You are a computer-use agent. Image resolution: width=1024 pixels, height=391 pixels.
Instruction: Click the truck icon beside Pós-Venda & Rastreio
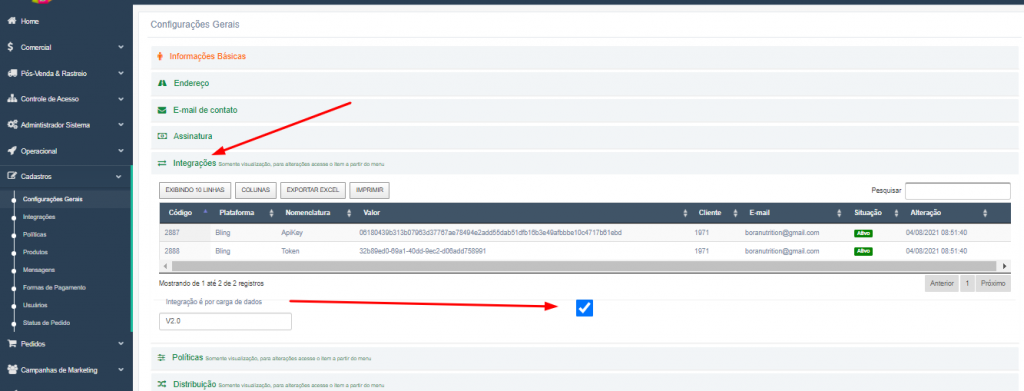click(11, 73)
